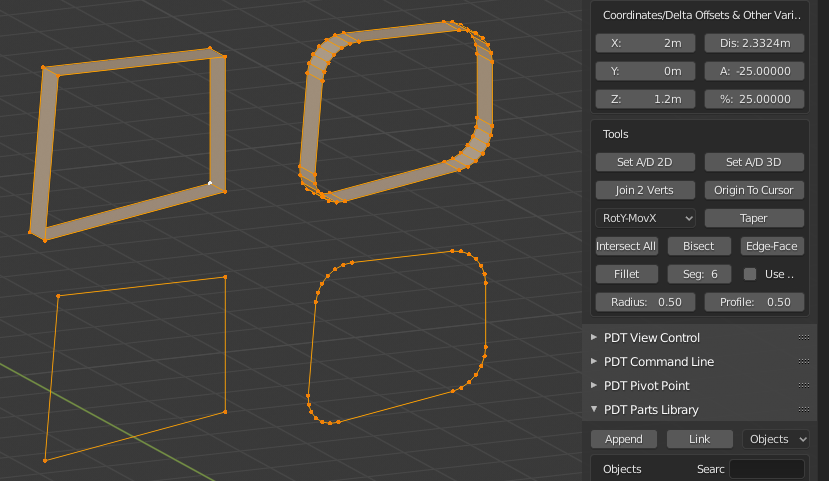Run the Fillet tool

coord(627,274)
